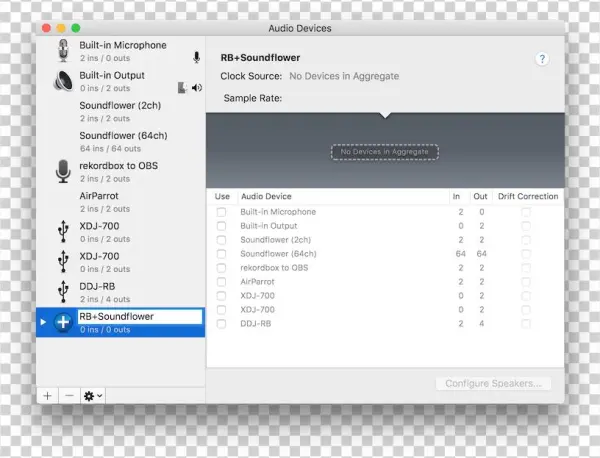Image resolution: width=600 pixels, height=458 pixels.
Task: Click the USB icon beside DDJ-RB
Action: coord(63,292)
